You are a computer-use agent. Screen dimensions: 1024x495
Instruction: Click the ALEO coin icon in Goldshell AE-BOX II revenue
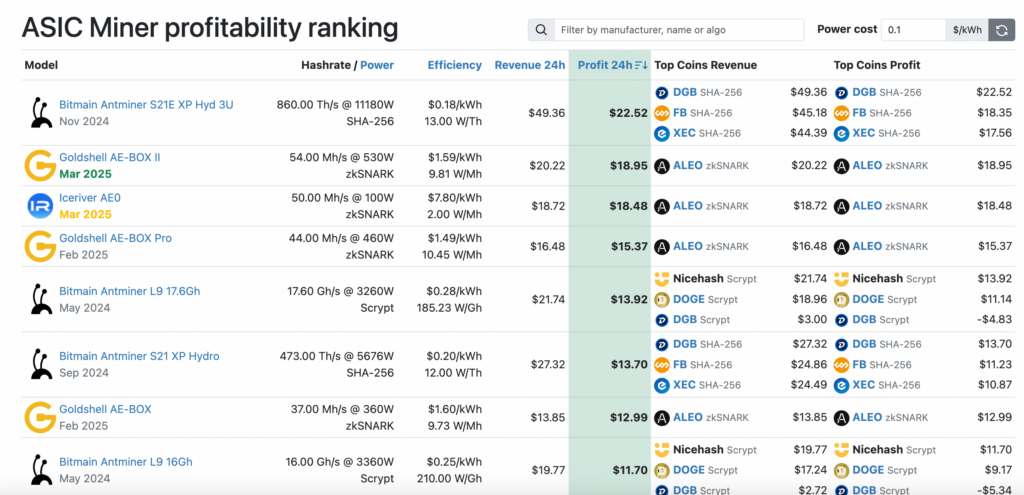pyautogui.click(x=662, y=166)
